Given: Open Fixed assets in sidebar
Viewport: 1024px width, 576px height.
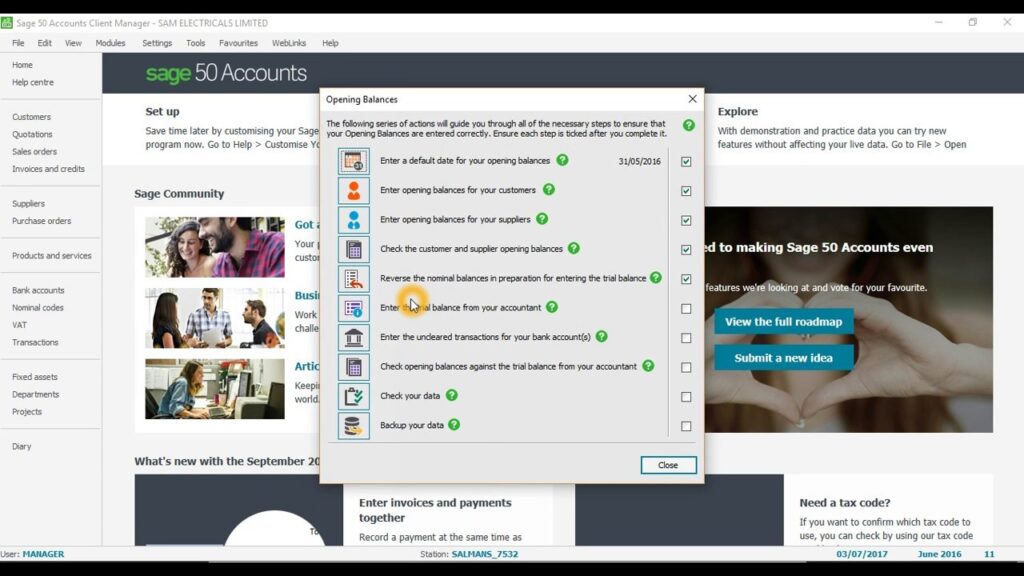Looking at the screenshot, I should 35,377.
